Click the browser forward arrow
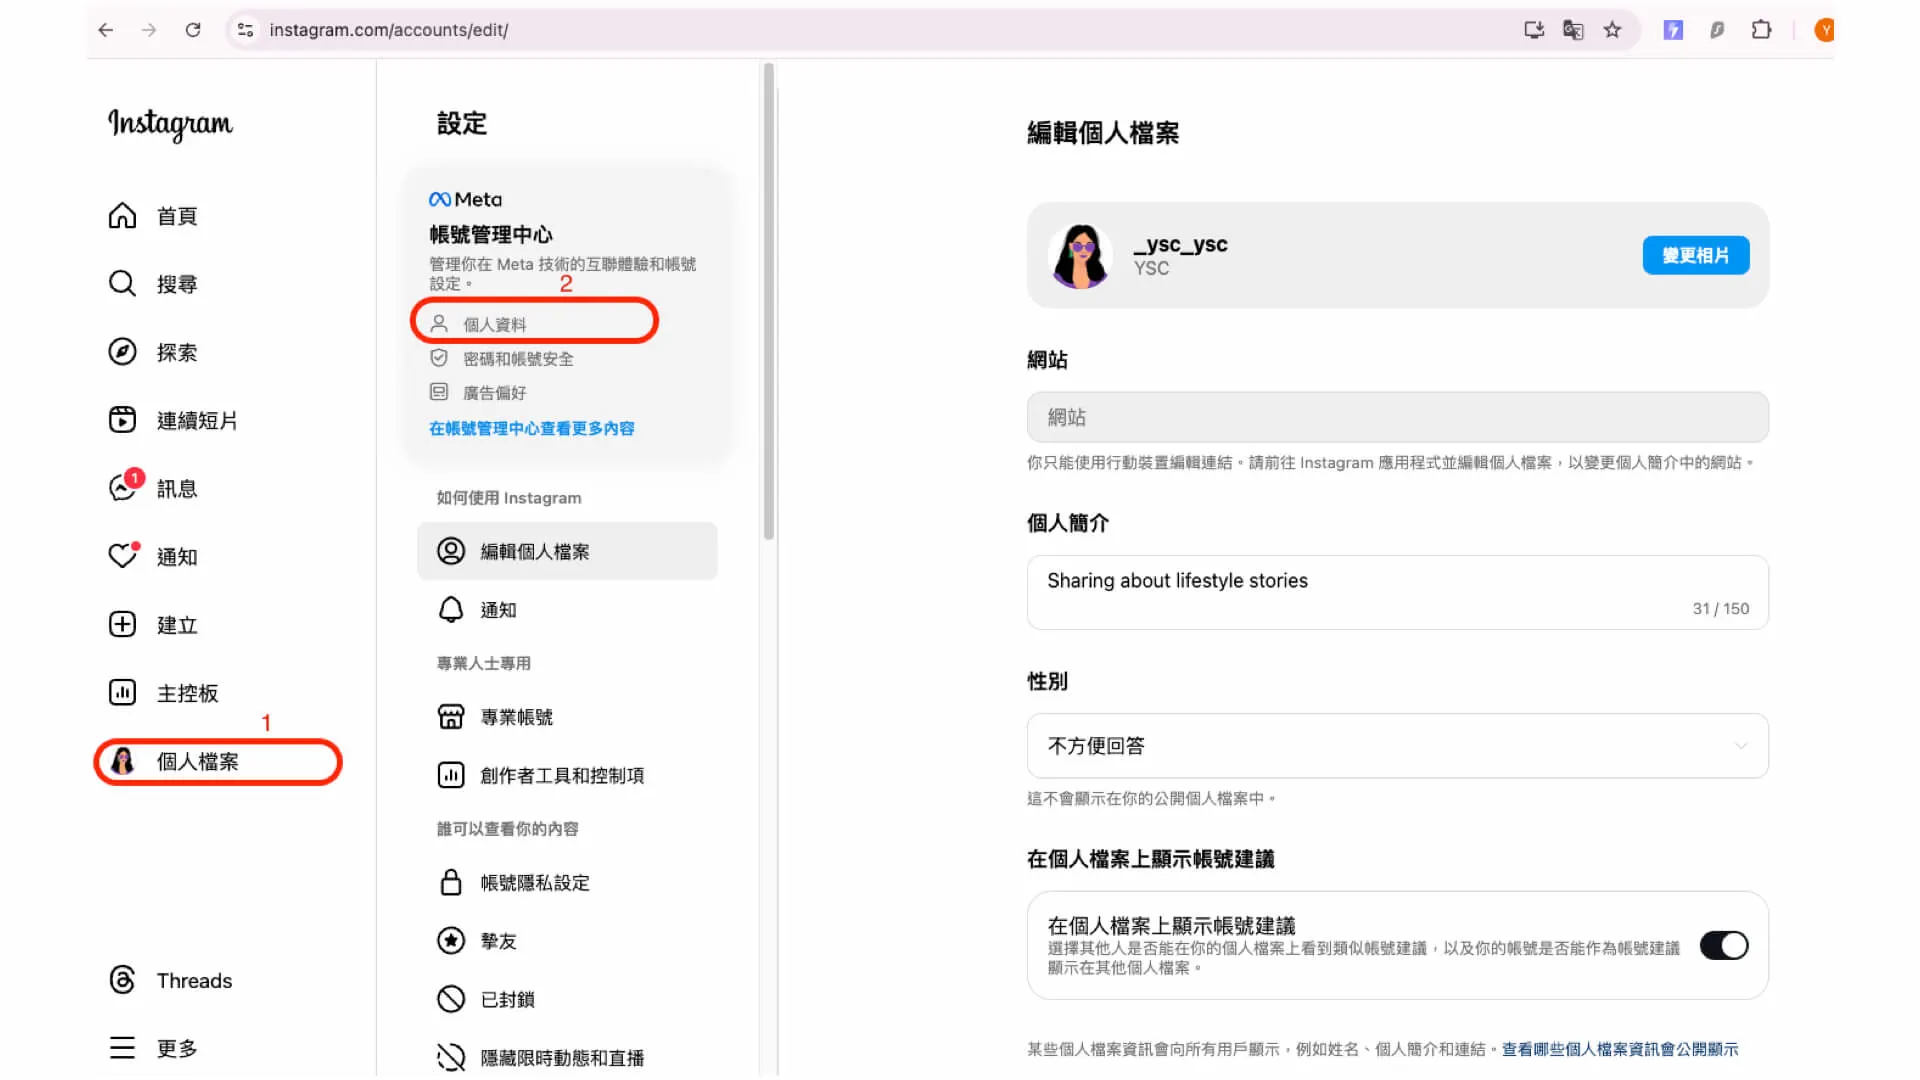Image resolution: width=1920 pixels, height=1080 pixels. coord(149,30)
